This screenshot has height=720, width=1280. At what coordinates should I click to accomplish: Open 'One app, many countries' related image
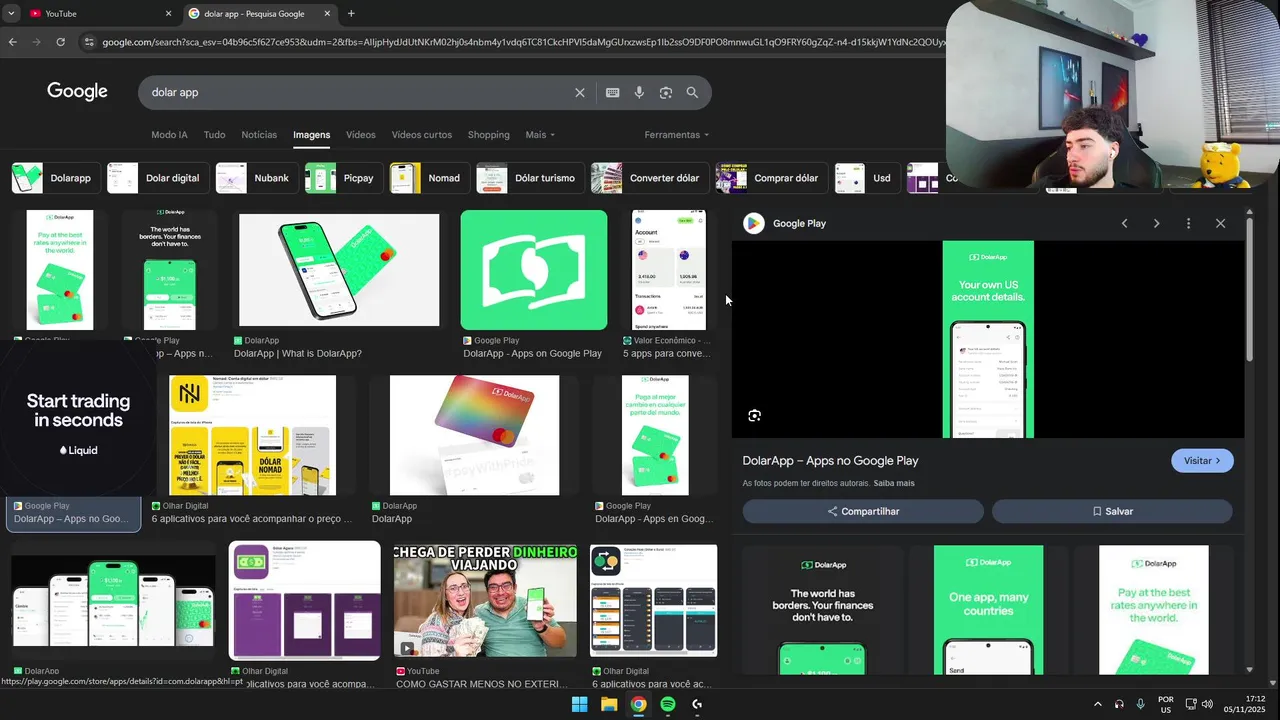tap(988, 610)
